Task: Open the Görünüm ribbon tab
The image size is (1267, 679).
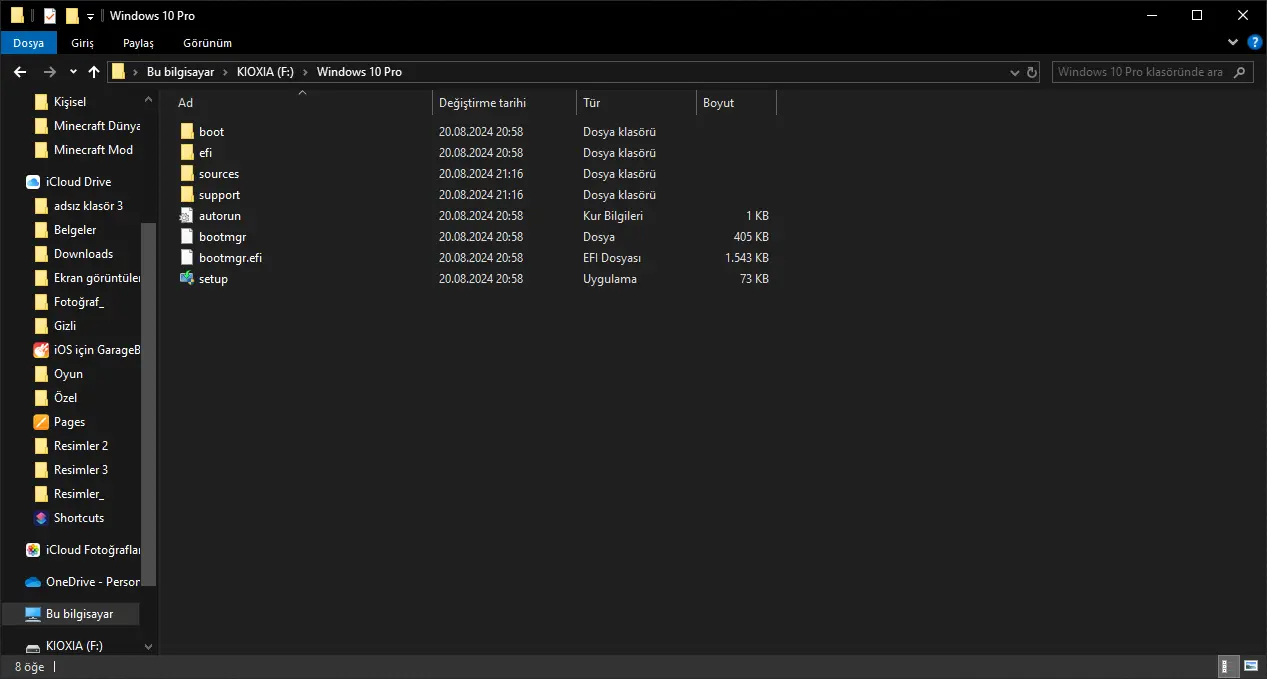Action: coord(207,43)
